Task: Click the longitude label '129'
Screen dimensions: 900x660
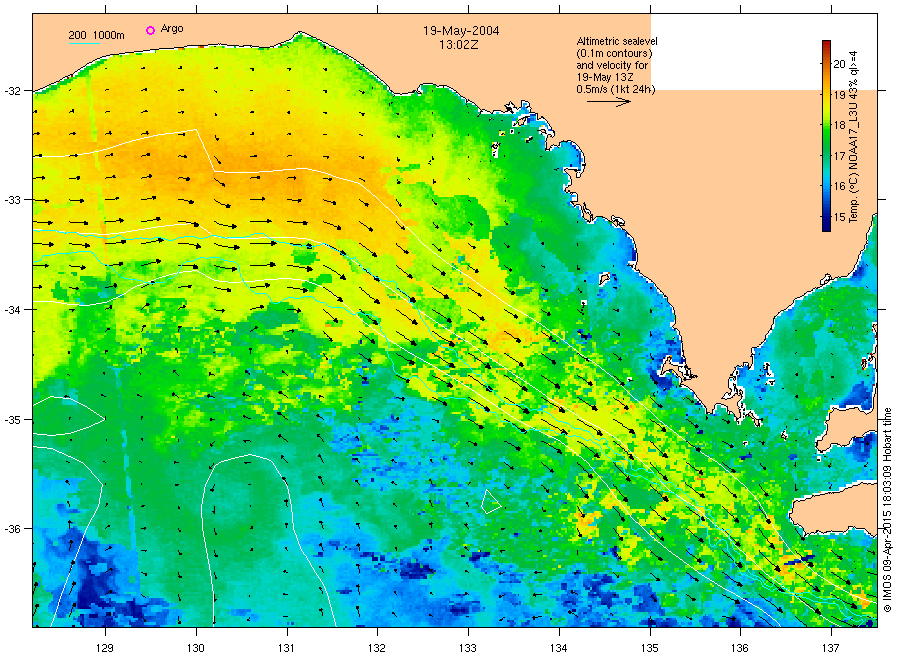Action: (x=105, y=649)
